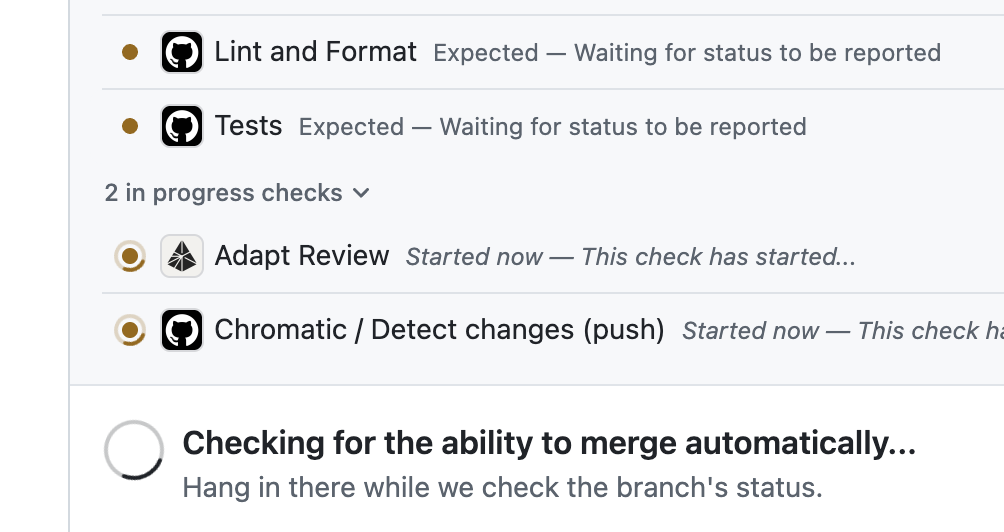Screen dimensions: 1004x532
Task: Click the Adapt Review app logo
Action: point(182,256)
